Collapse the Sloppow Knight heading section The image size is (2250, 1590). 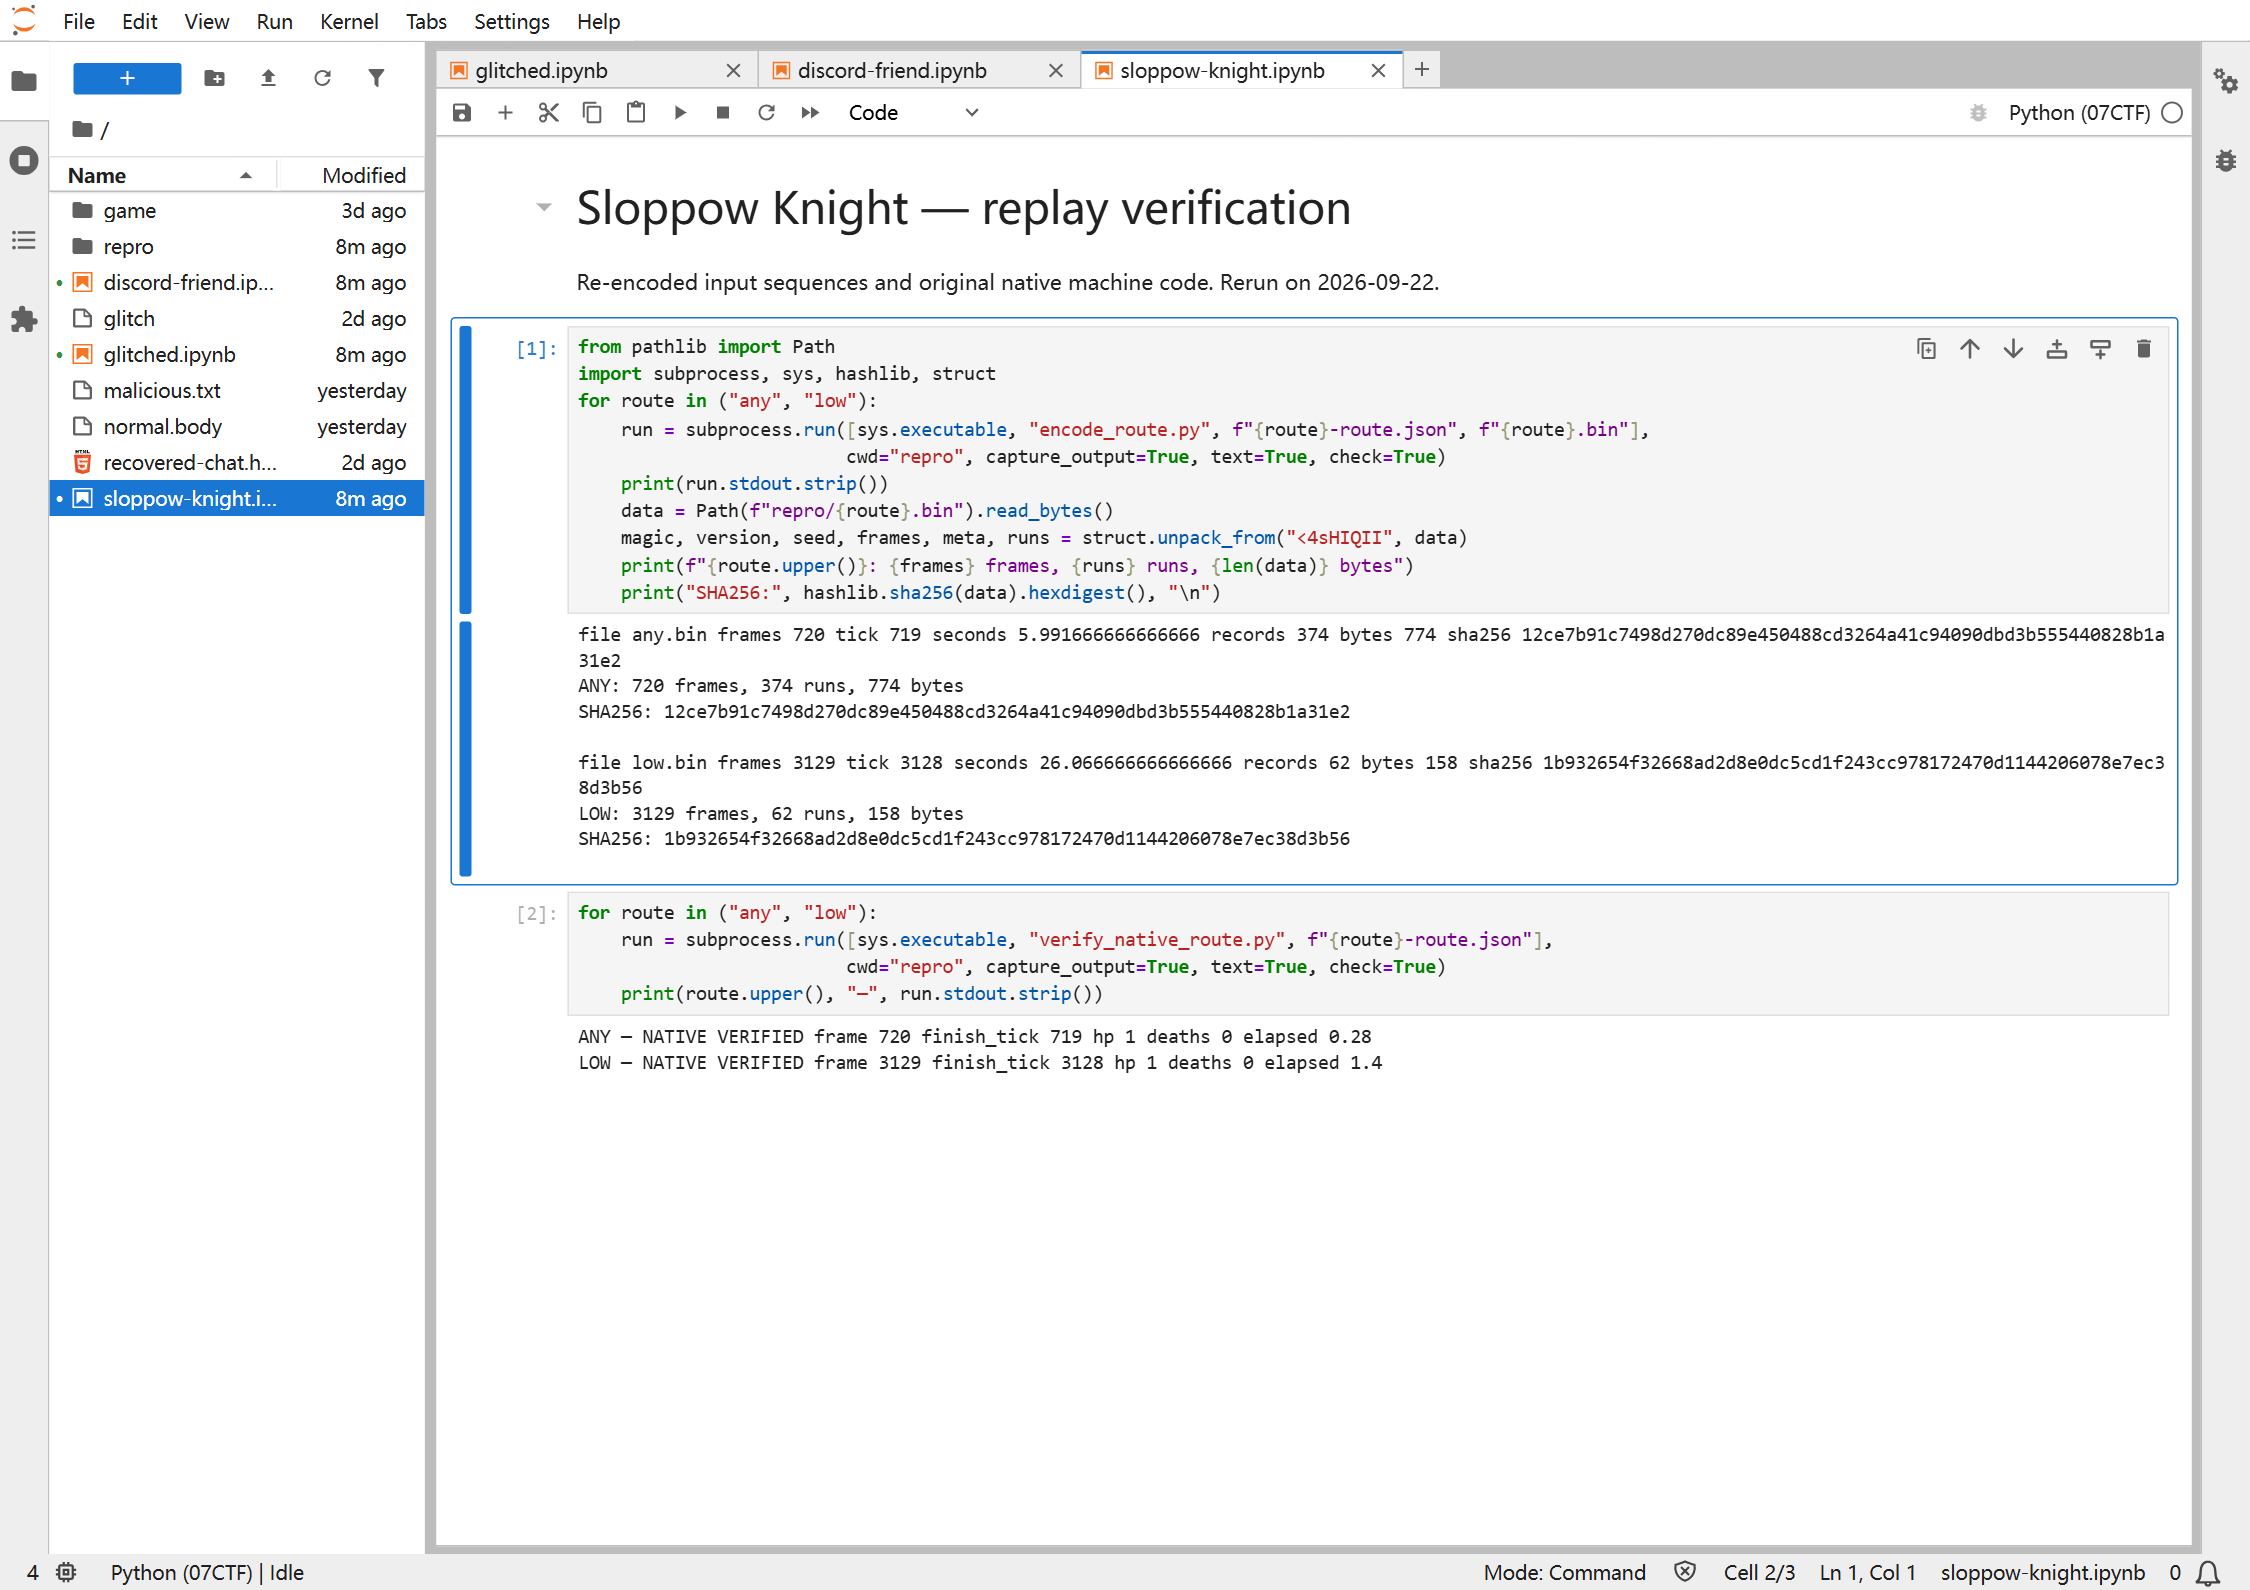[x=544, y=207]
